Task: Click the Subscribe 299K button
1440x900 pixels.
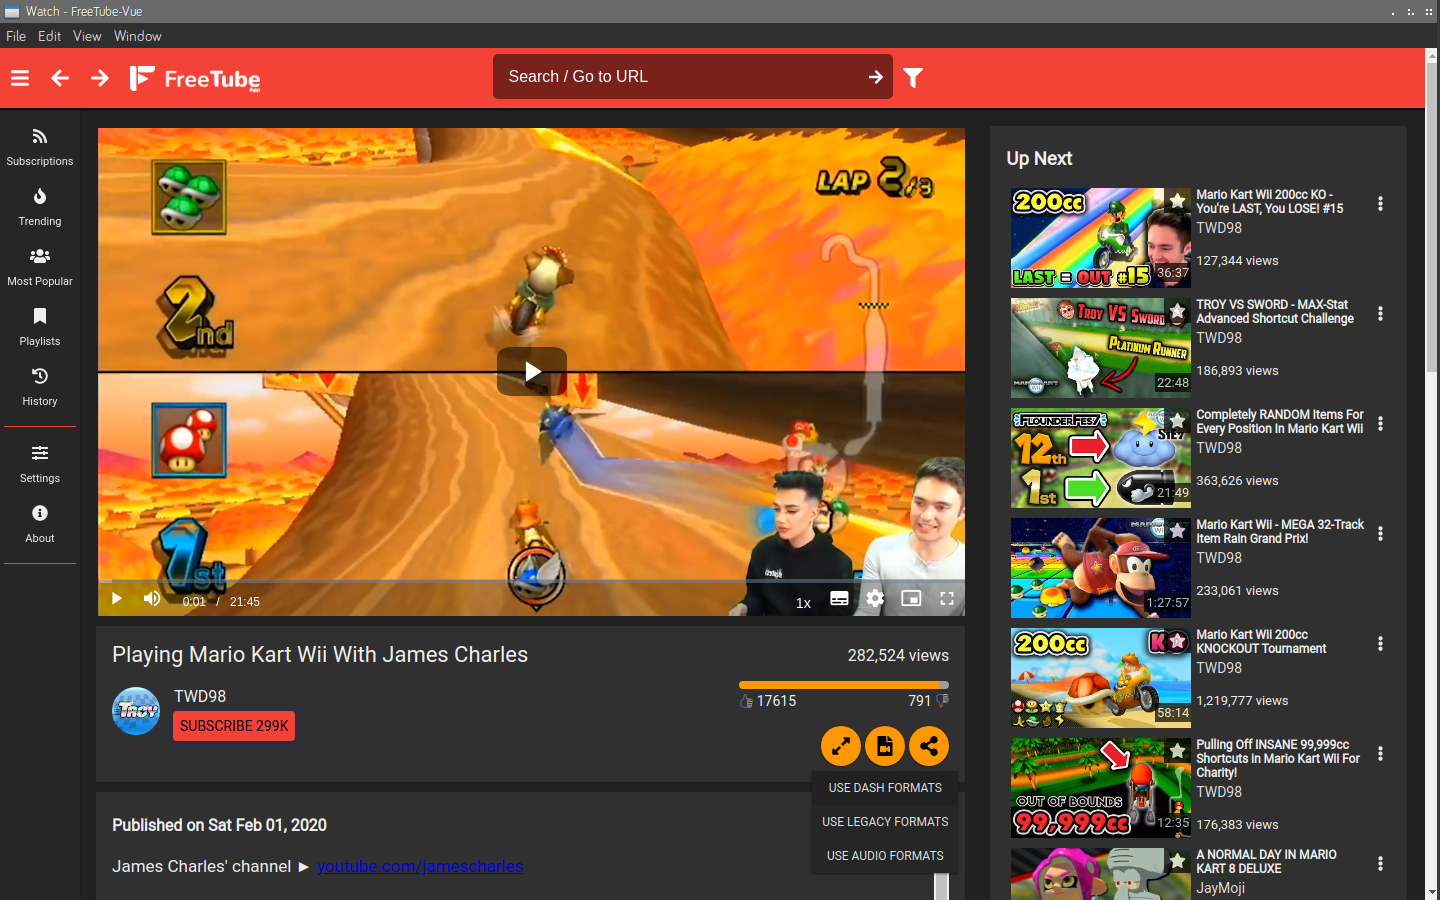Action: 234,726
